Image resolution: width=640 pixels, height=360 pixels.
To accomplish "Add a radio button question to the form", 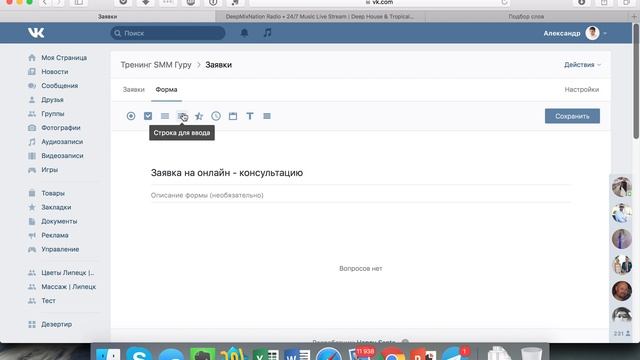I will coord(131,116).
